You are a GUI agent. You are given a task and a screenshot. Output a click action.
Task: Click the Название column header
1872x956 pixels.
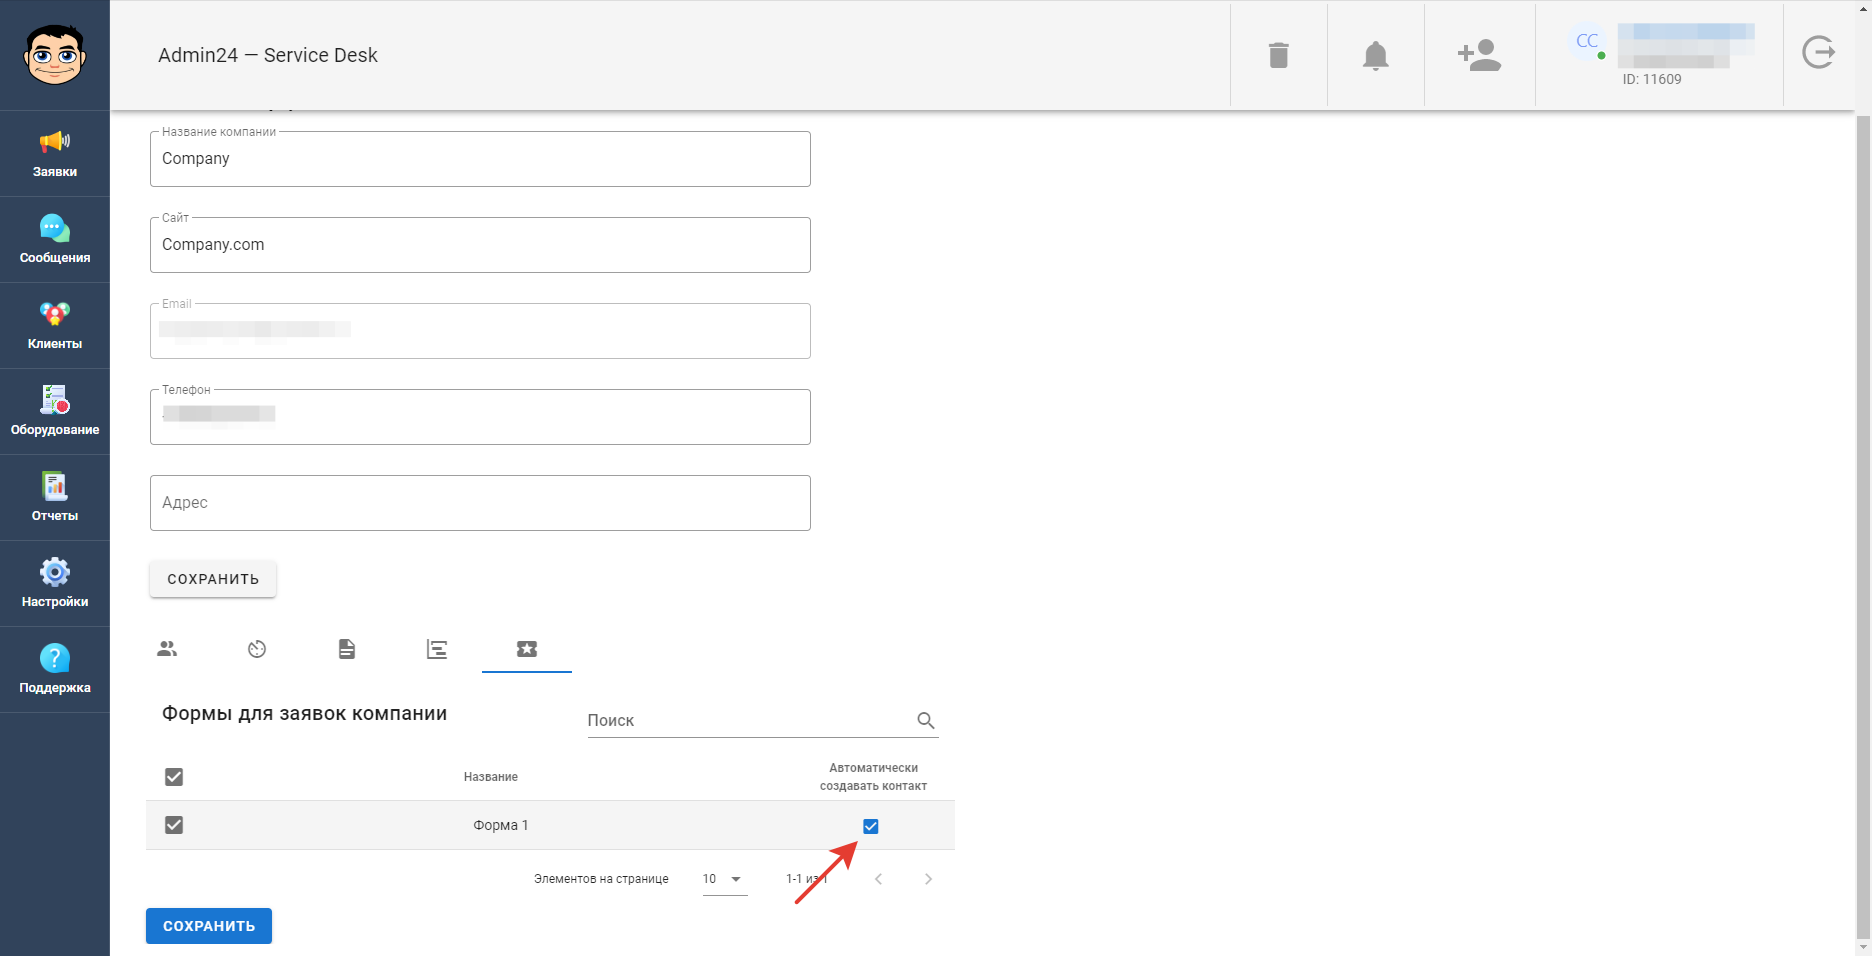pos(491,777)
